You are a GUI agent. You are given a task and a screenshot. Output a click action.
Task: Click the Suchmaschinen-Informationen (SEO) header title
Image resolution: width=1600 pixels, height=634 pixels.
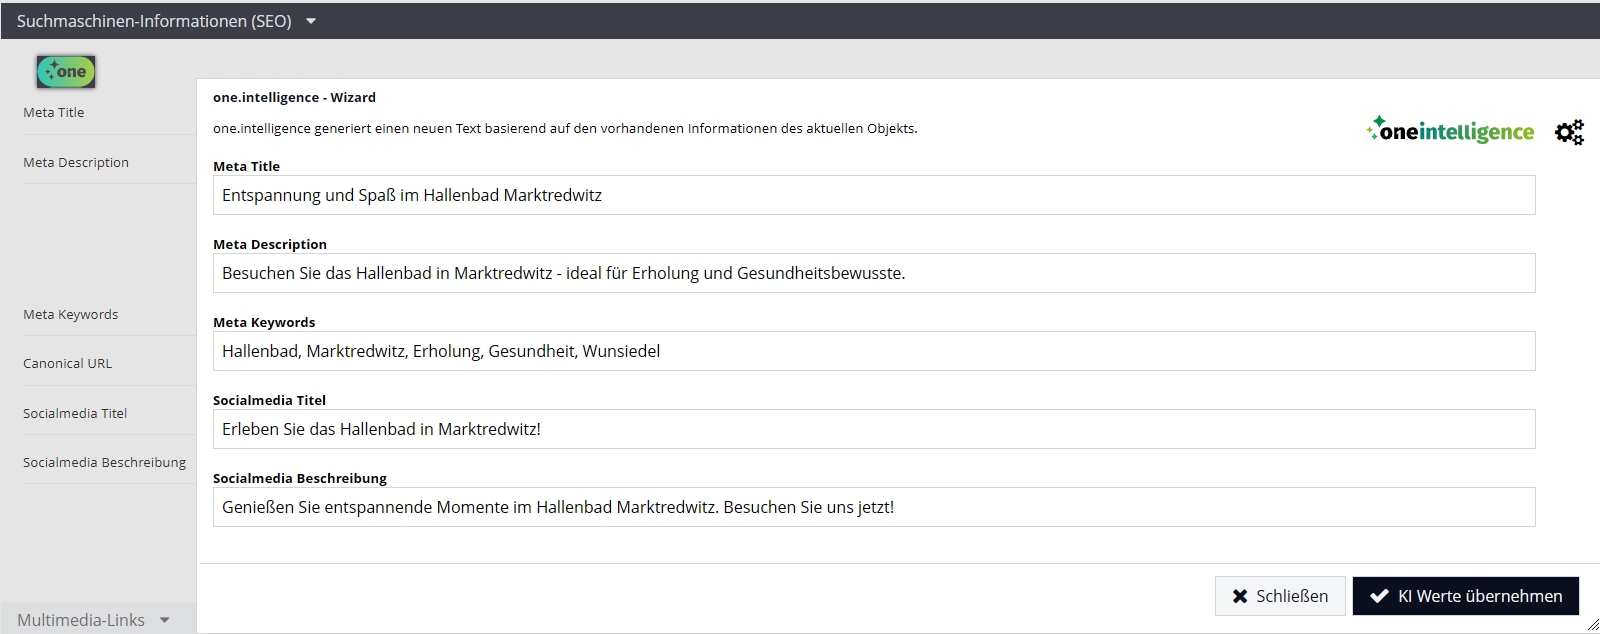154,21
